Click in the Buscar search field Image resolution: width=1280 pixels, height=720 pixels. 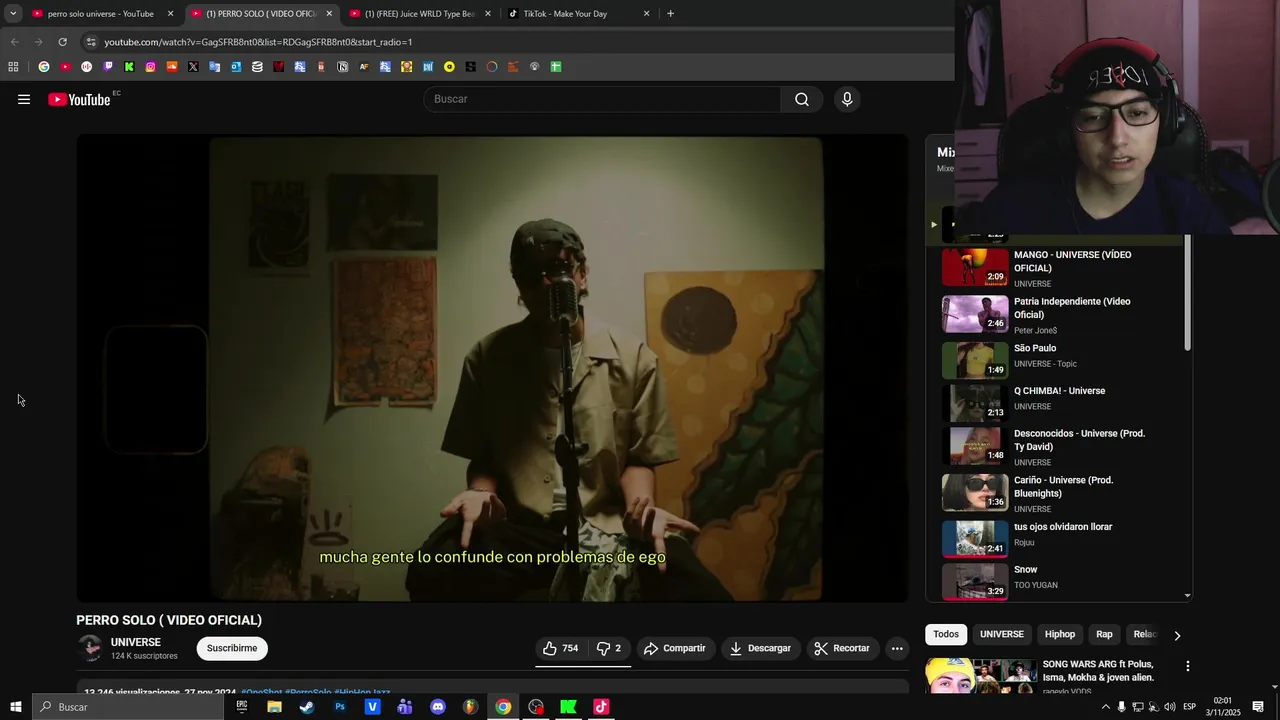[x=602, y=99]
